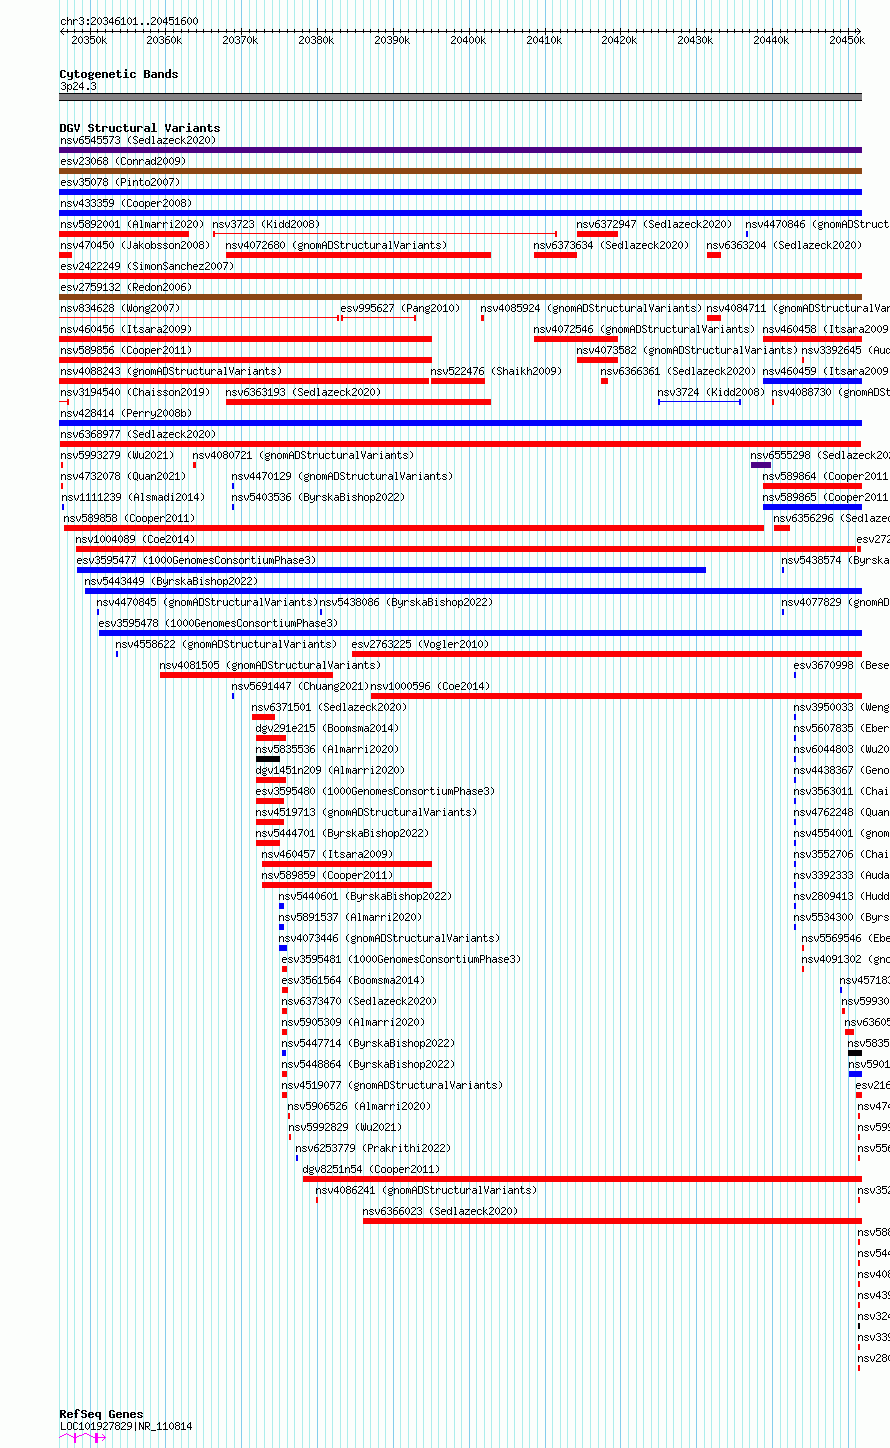Open the RefSeq Genes track title

[x=101, y=1414]
